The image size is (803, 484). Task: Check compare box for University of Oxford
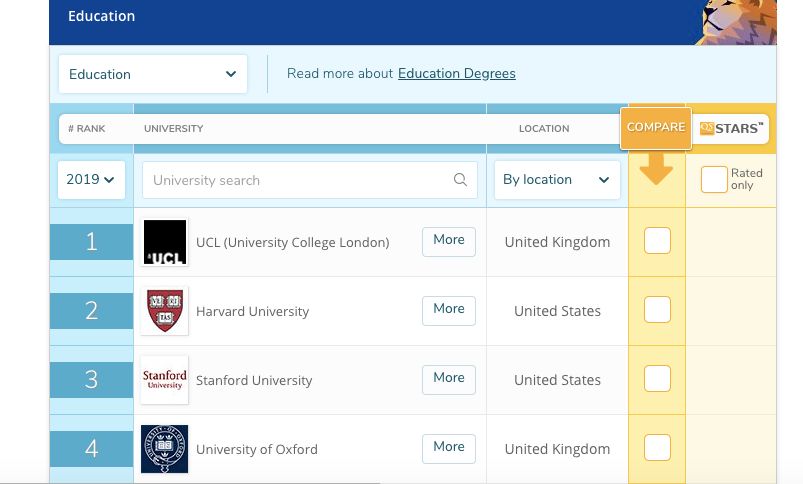point(657,448)
